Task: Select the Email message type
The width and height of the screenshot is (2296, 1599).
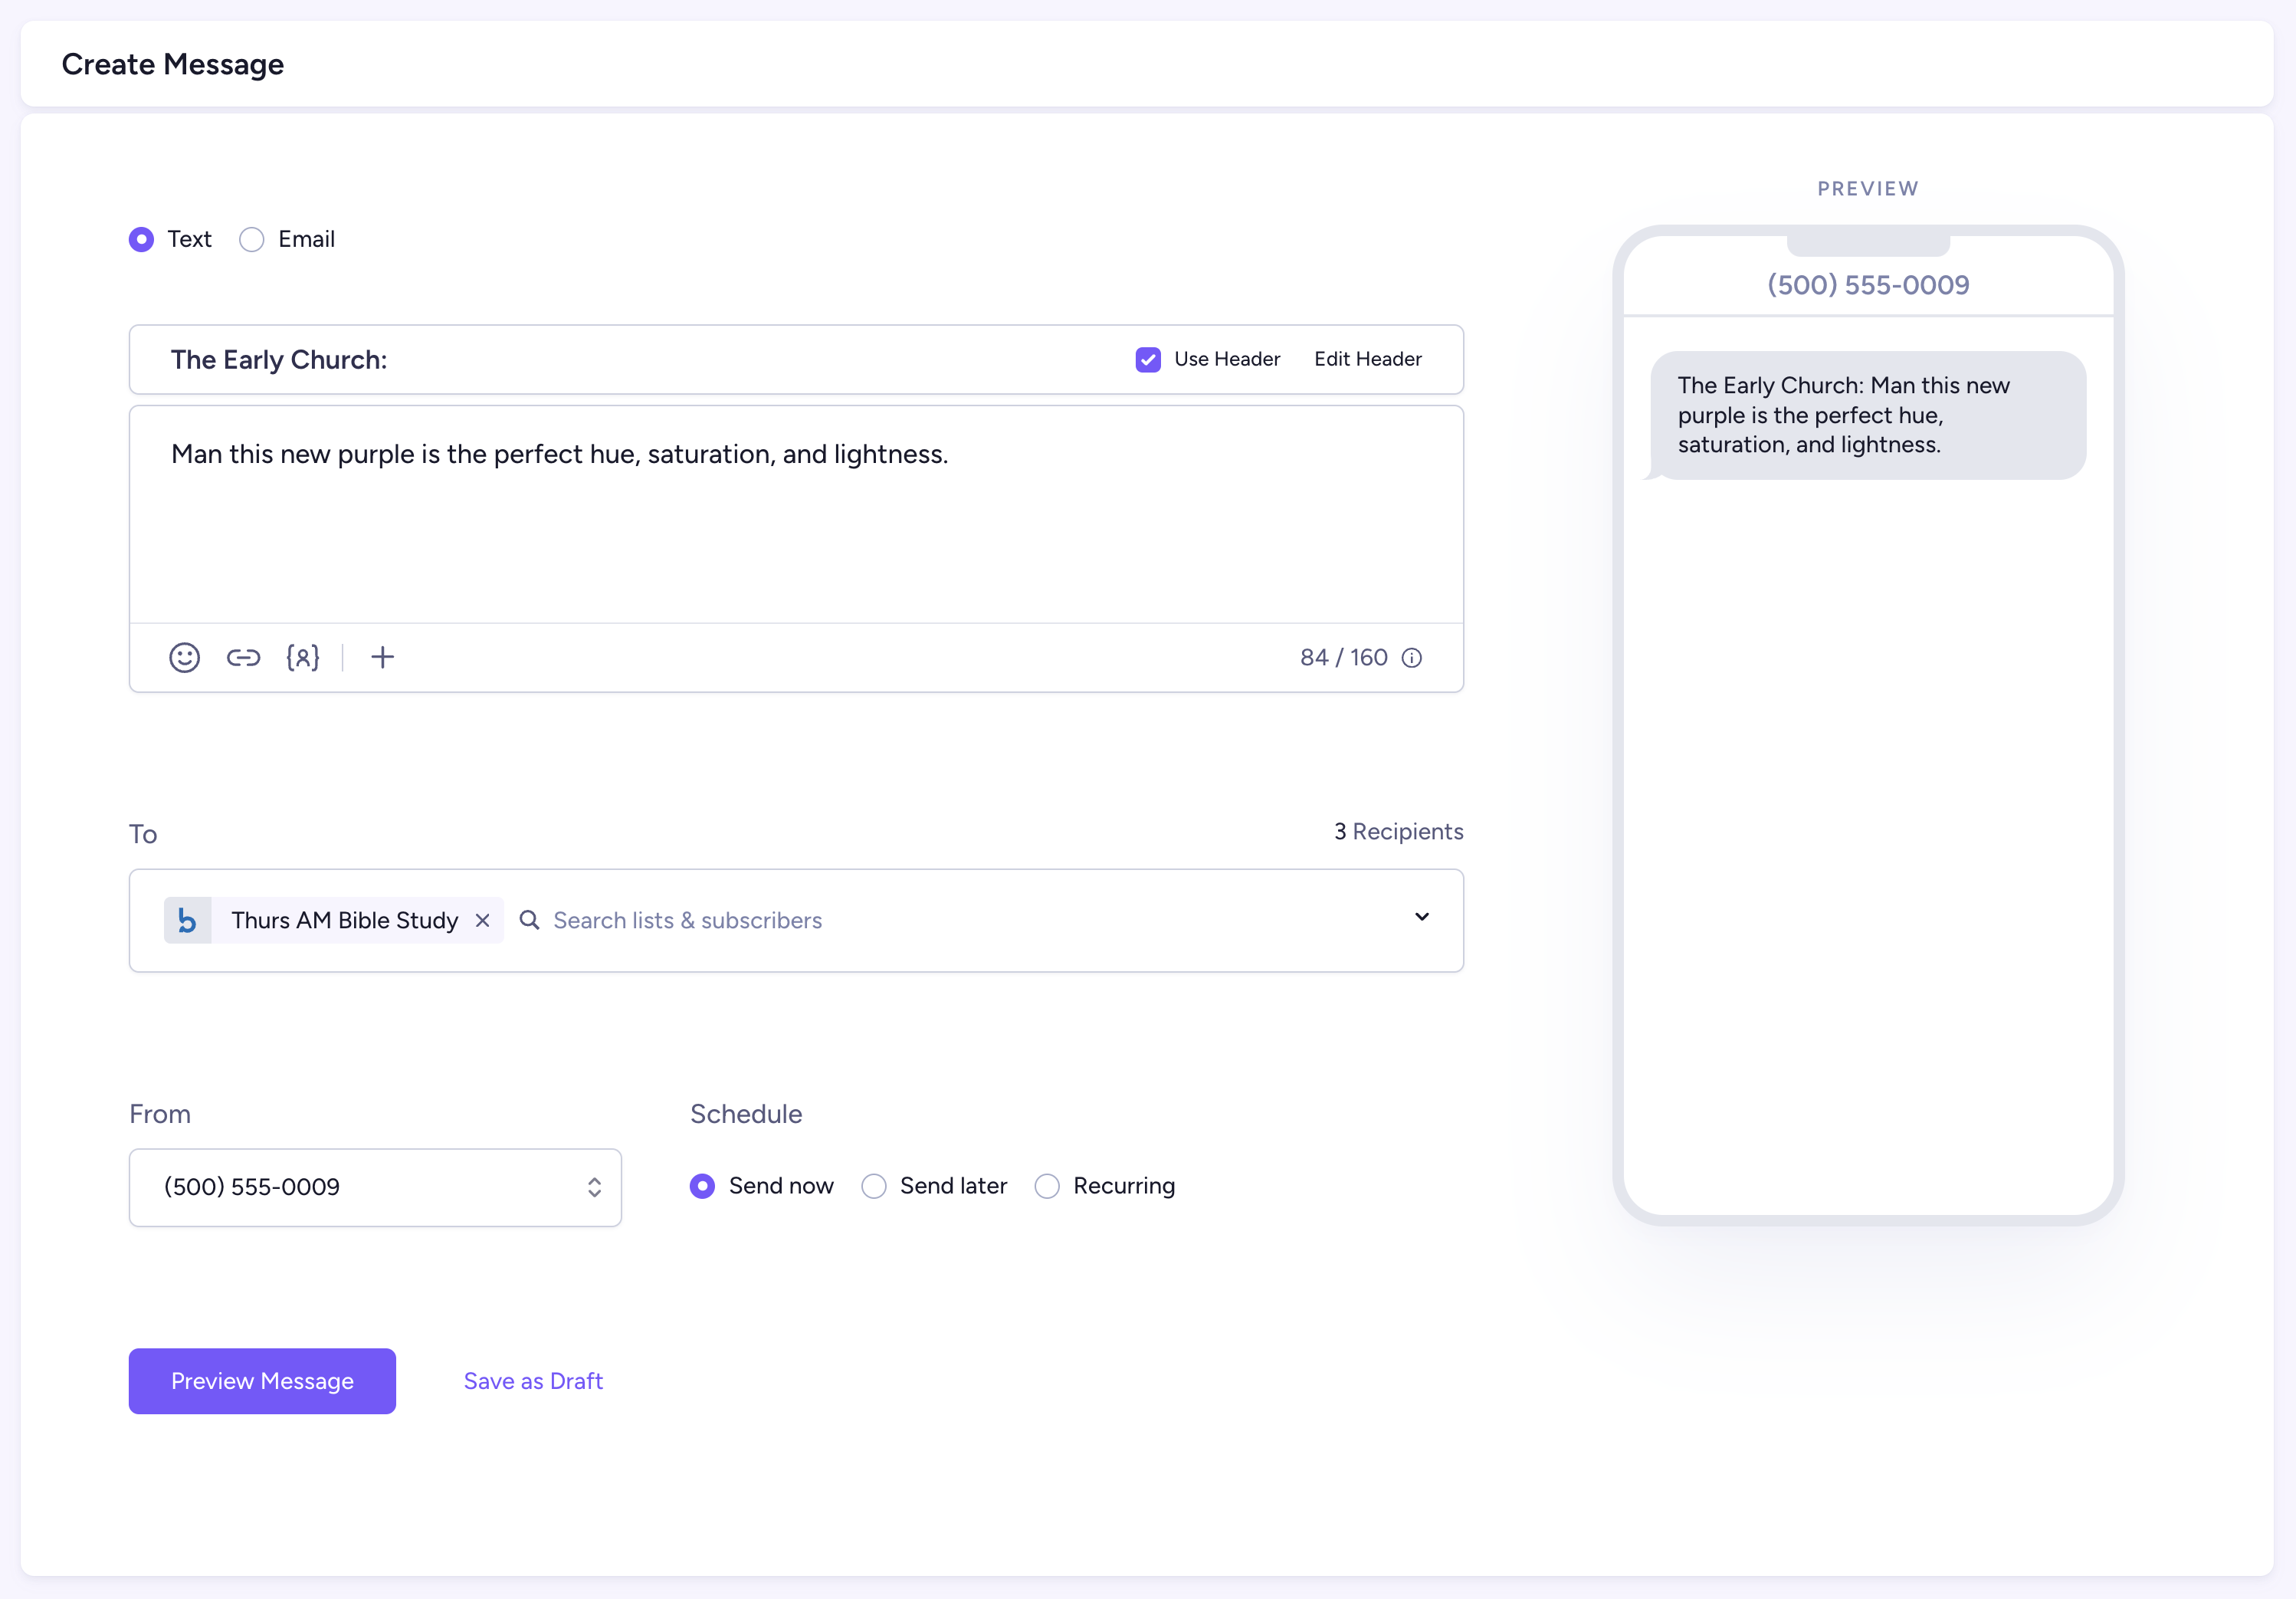Action: [x=252, y=240]
